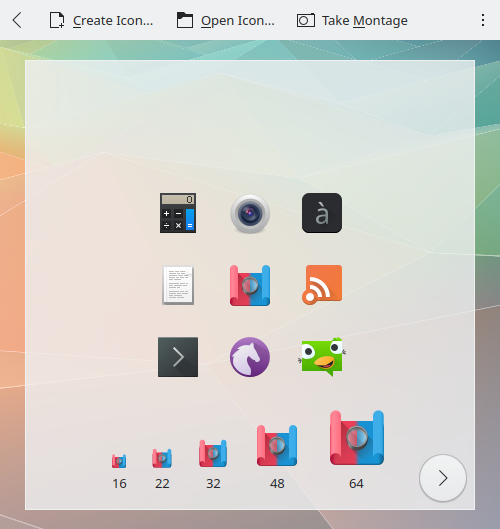Click the "22" size label

pyautogui.click(x=162, y=483)
